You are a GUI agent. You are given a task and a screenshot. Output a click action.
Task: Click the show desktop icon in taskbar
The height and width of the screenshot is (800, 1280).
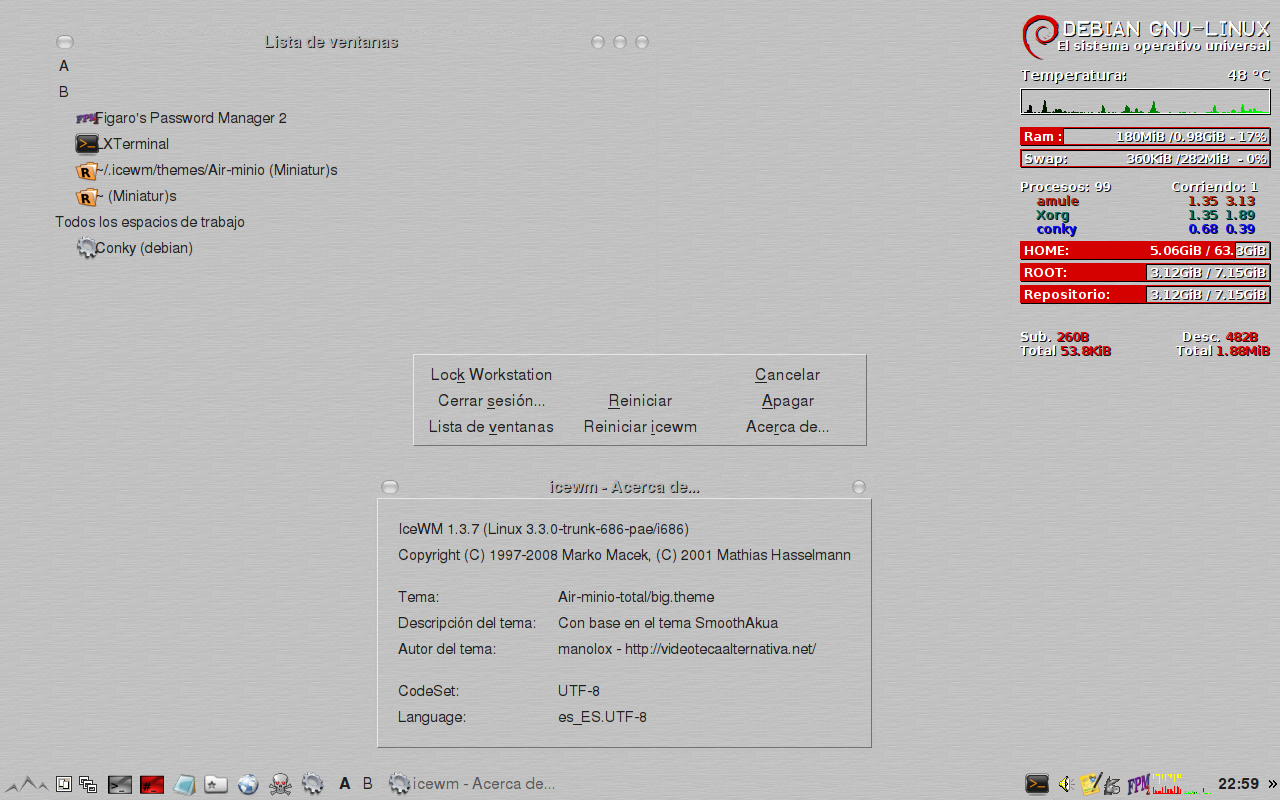64,784
